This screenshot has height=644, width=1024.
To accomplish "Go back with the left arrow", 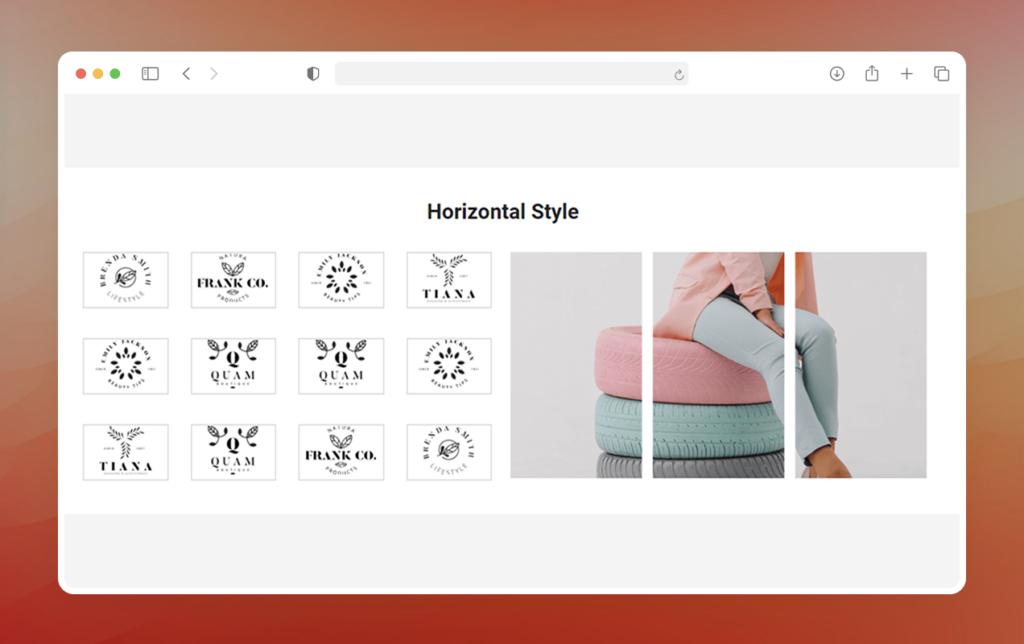I will coord(186,74).
